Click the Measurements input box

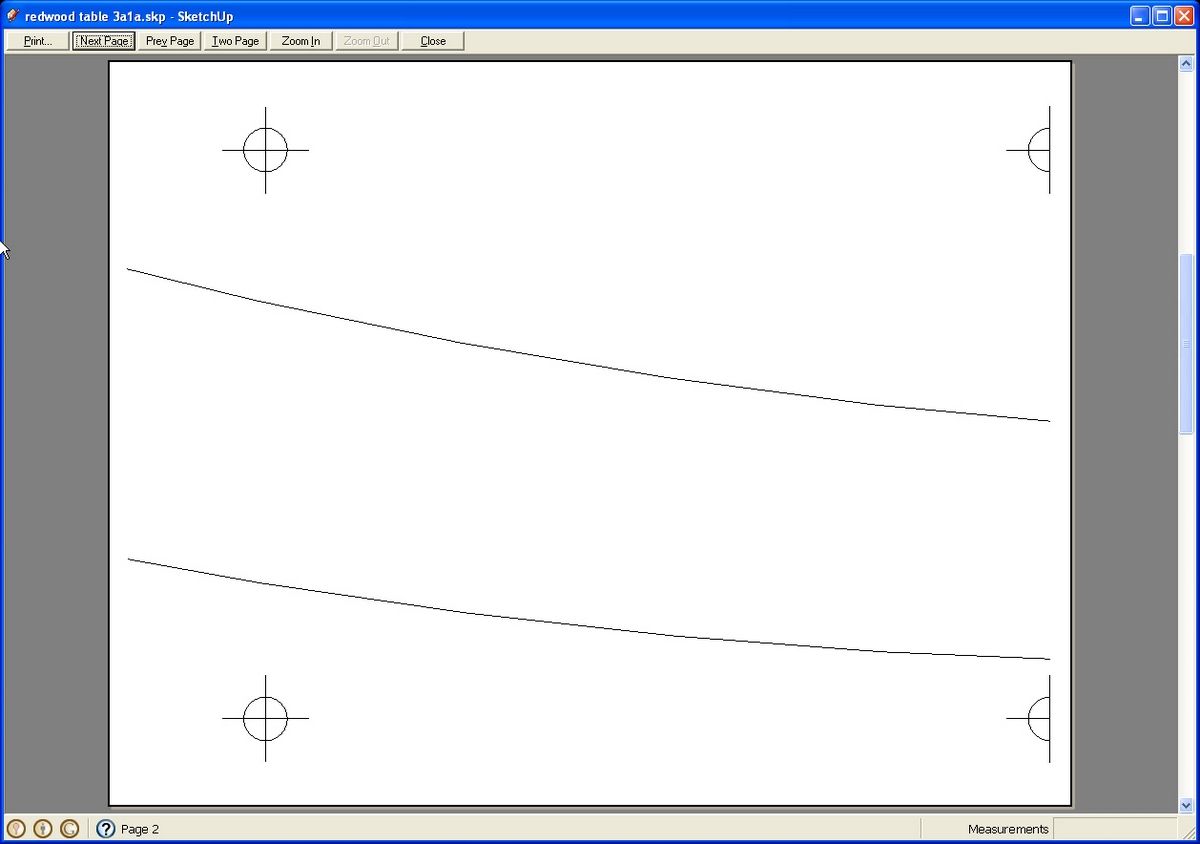click(1115, 829)
